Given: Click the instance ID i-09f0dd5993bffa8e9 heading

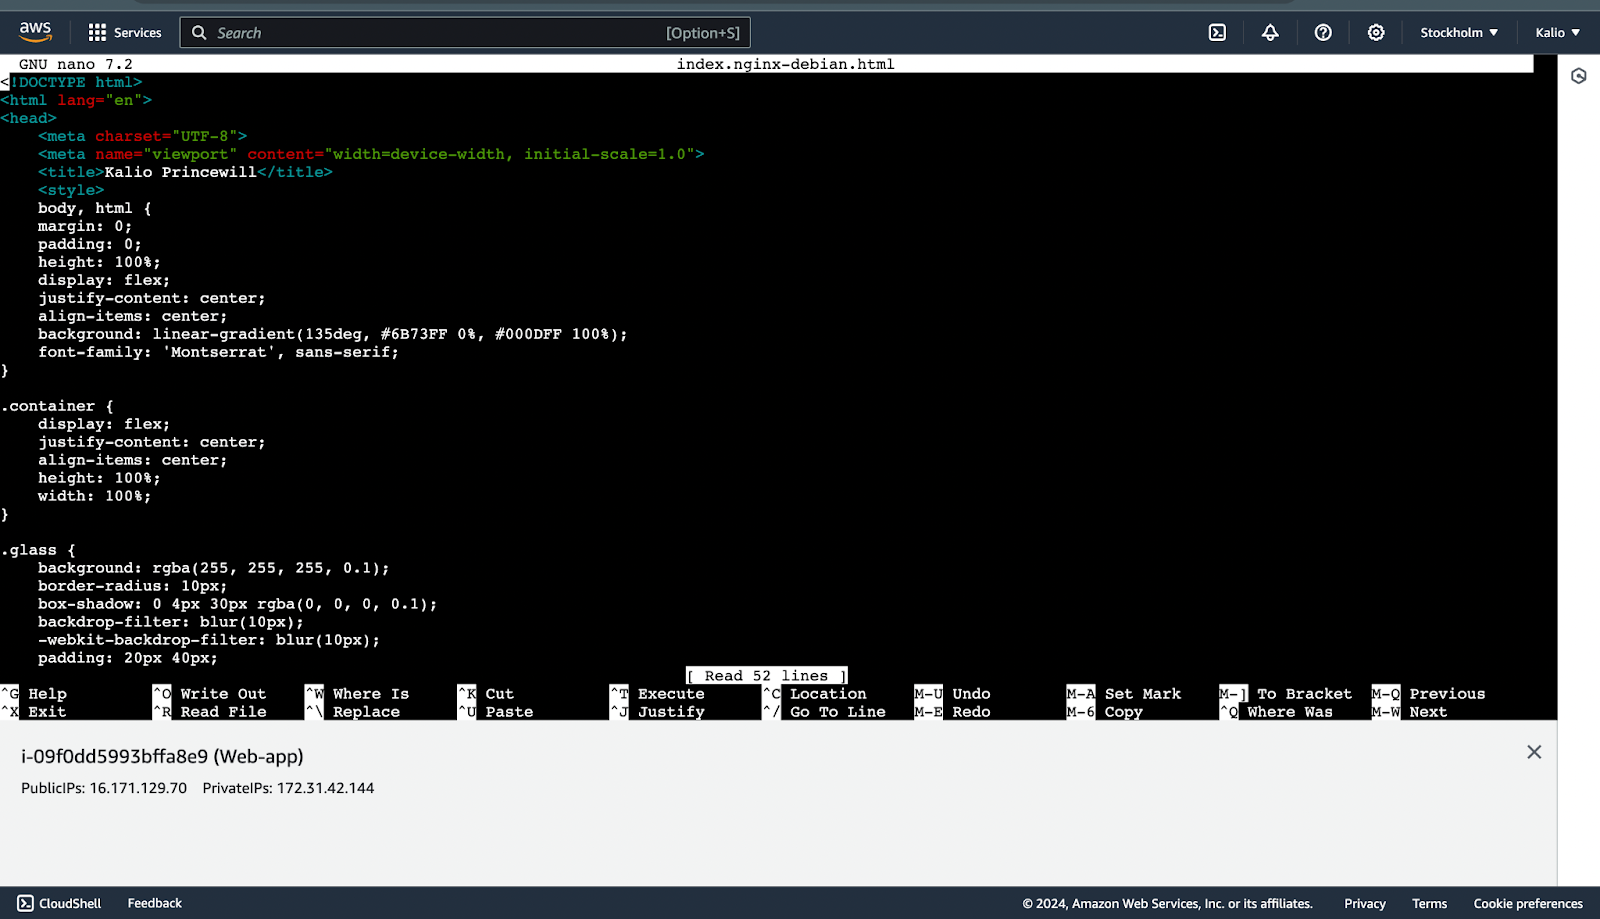Looking at the screenshot, I should tap(162, 757).
